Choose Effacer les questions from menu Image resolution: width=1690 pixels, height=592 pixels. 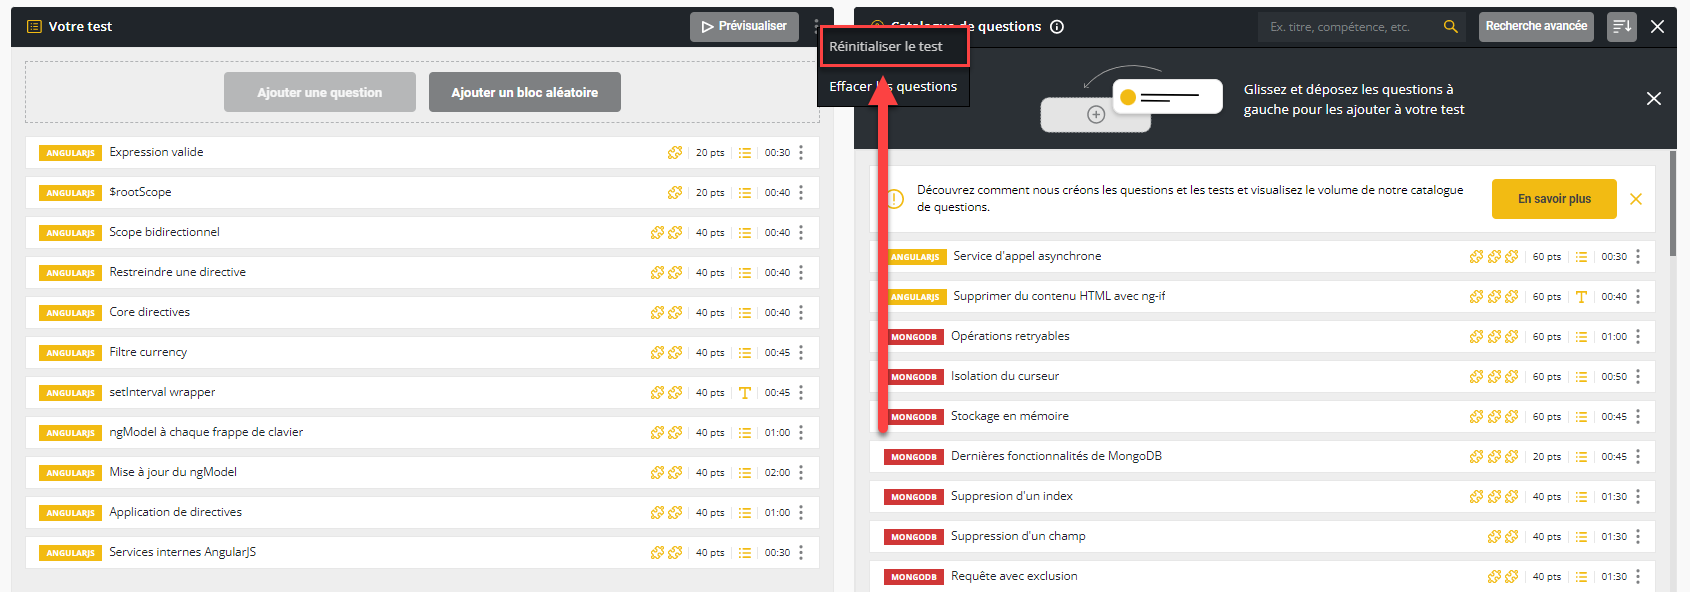point(893,87)
